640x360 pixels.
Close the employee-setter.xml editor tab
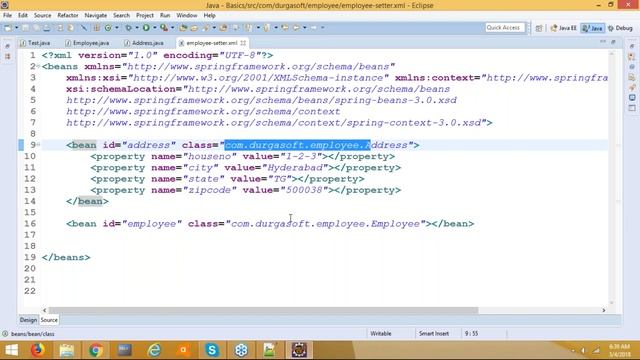[243, 43]
